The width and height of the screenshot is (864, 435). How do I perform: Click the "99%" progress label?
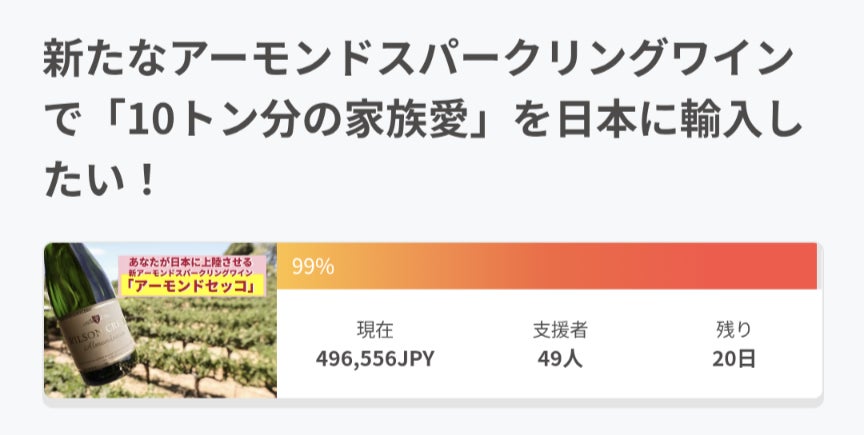click(x=313, y=267)
